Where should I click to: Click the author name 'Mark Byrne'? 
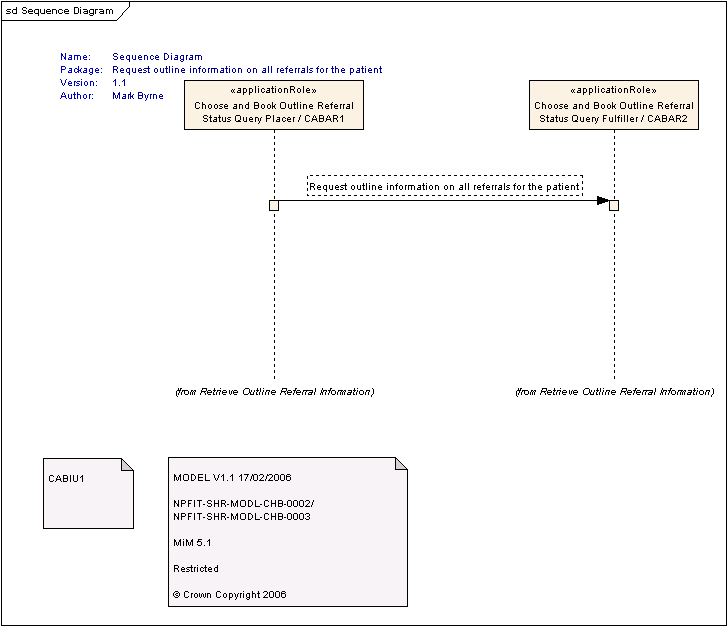point(138,96)
